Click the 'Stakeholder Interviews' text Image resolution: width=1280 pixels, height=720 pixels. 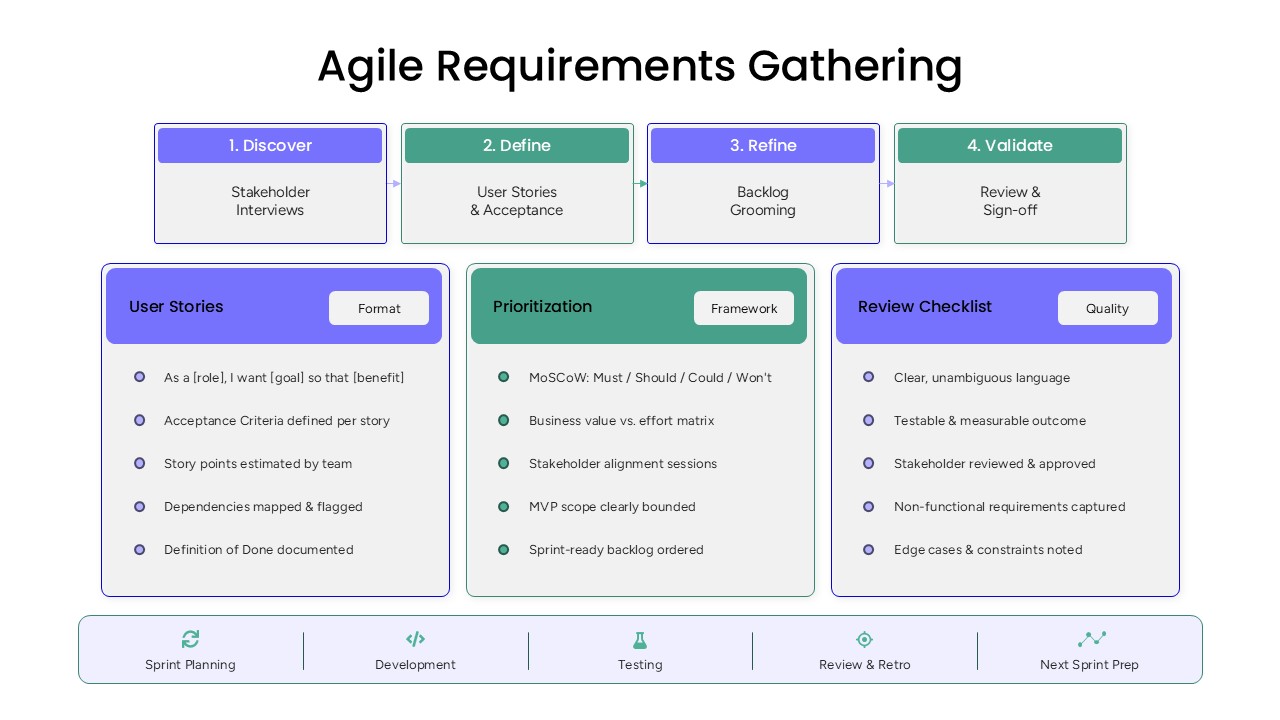(x=270, y=201)
